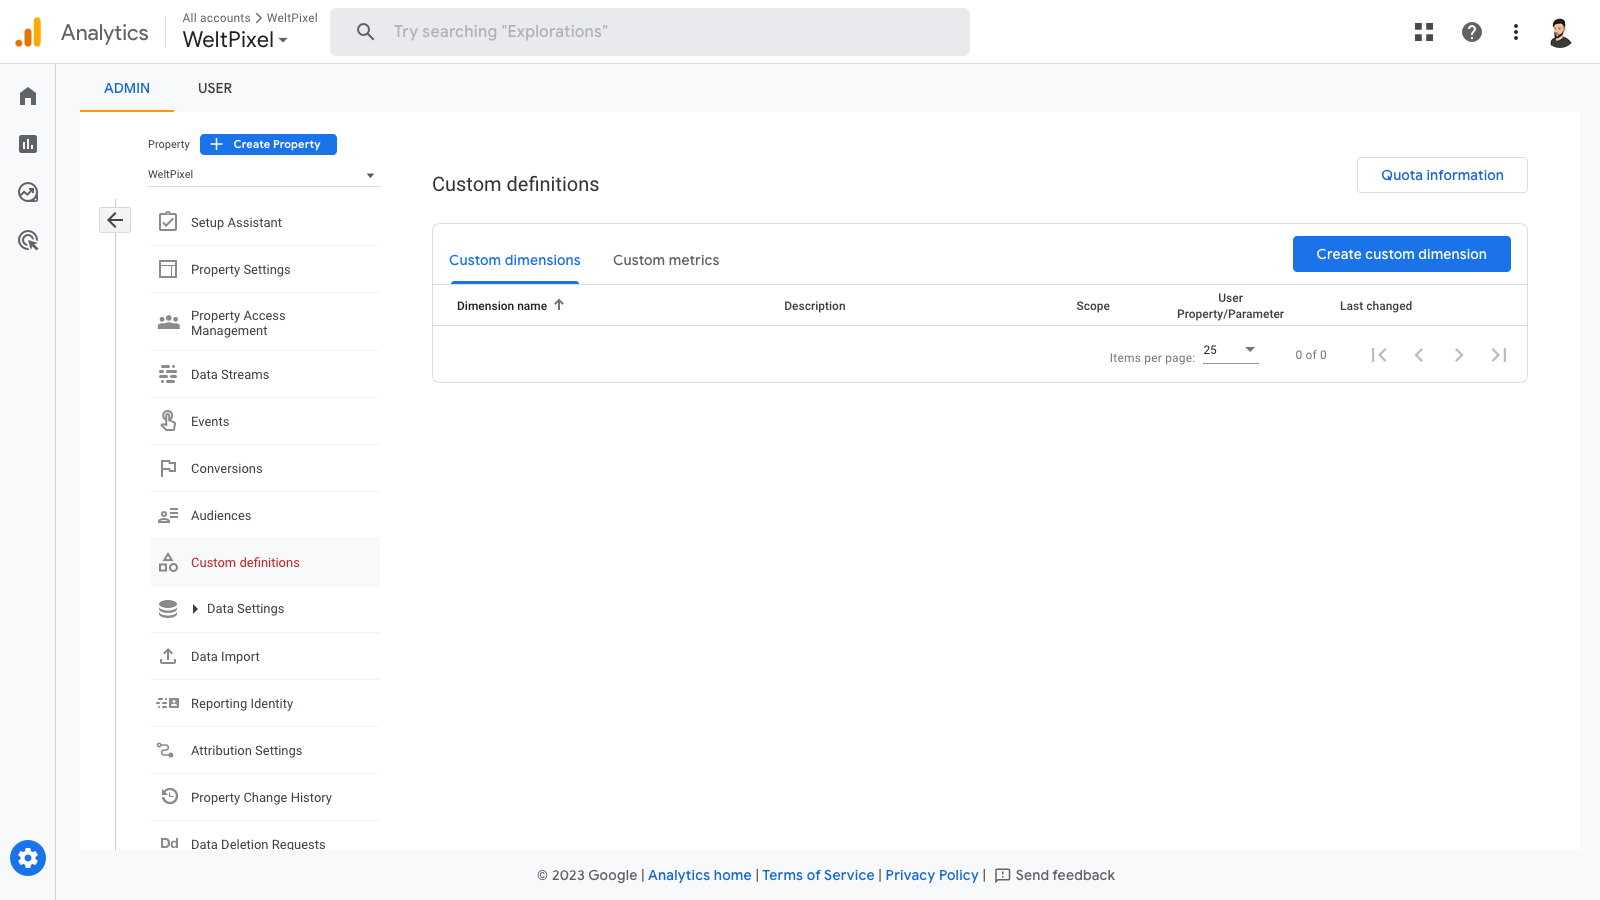Image resolution: width=1600 pixels, height=900 pixels.
Task: Click the Google Analytics logo
Action: pyautogui.click(x=29, y=32)
